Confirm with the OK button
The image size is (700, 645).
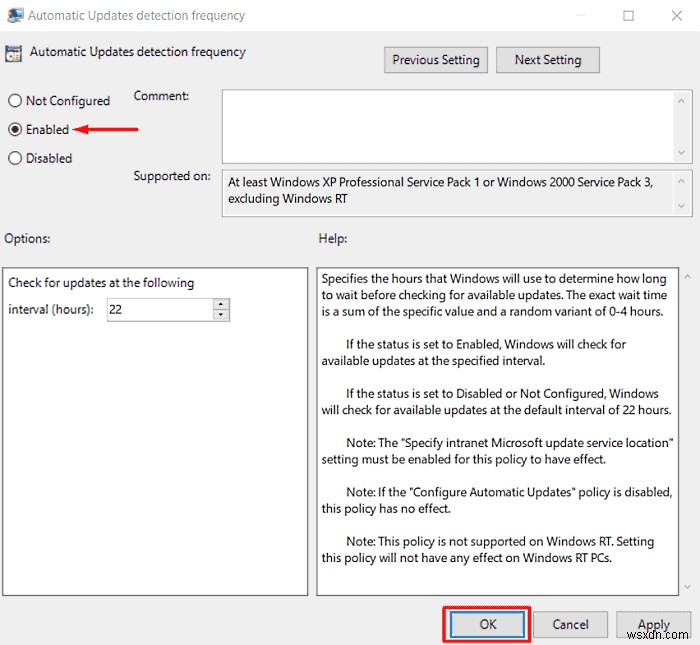487,624
